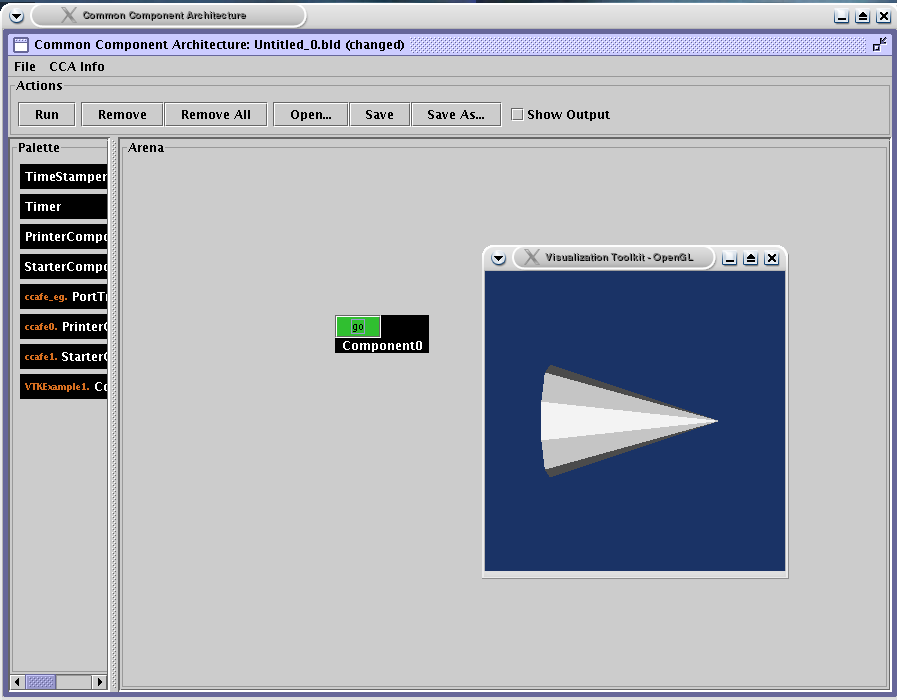Image resolution: width=897 pixels, height=700 pixels.
Task: Restore the internal frame using corner icon
Action: pyautogui.click(x=879, y=44)
